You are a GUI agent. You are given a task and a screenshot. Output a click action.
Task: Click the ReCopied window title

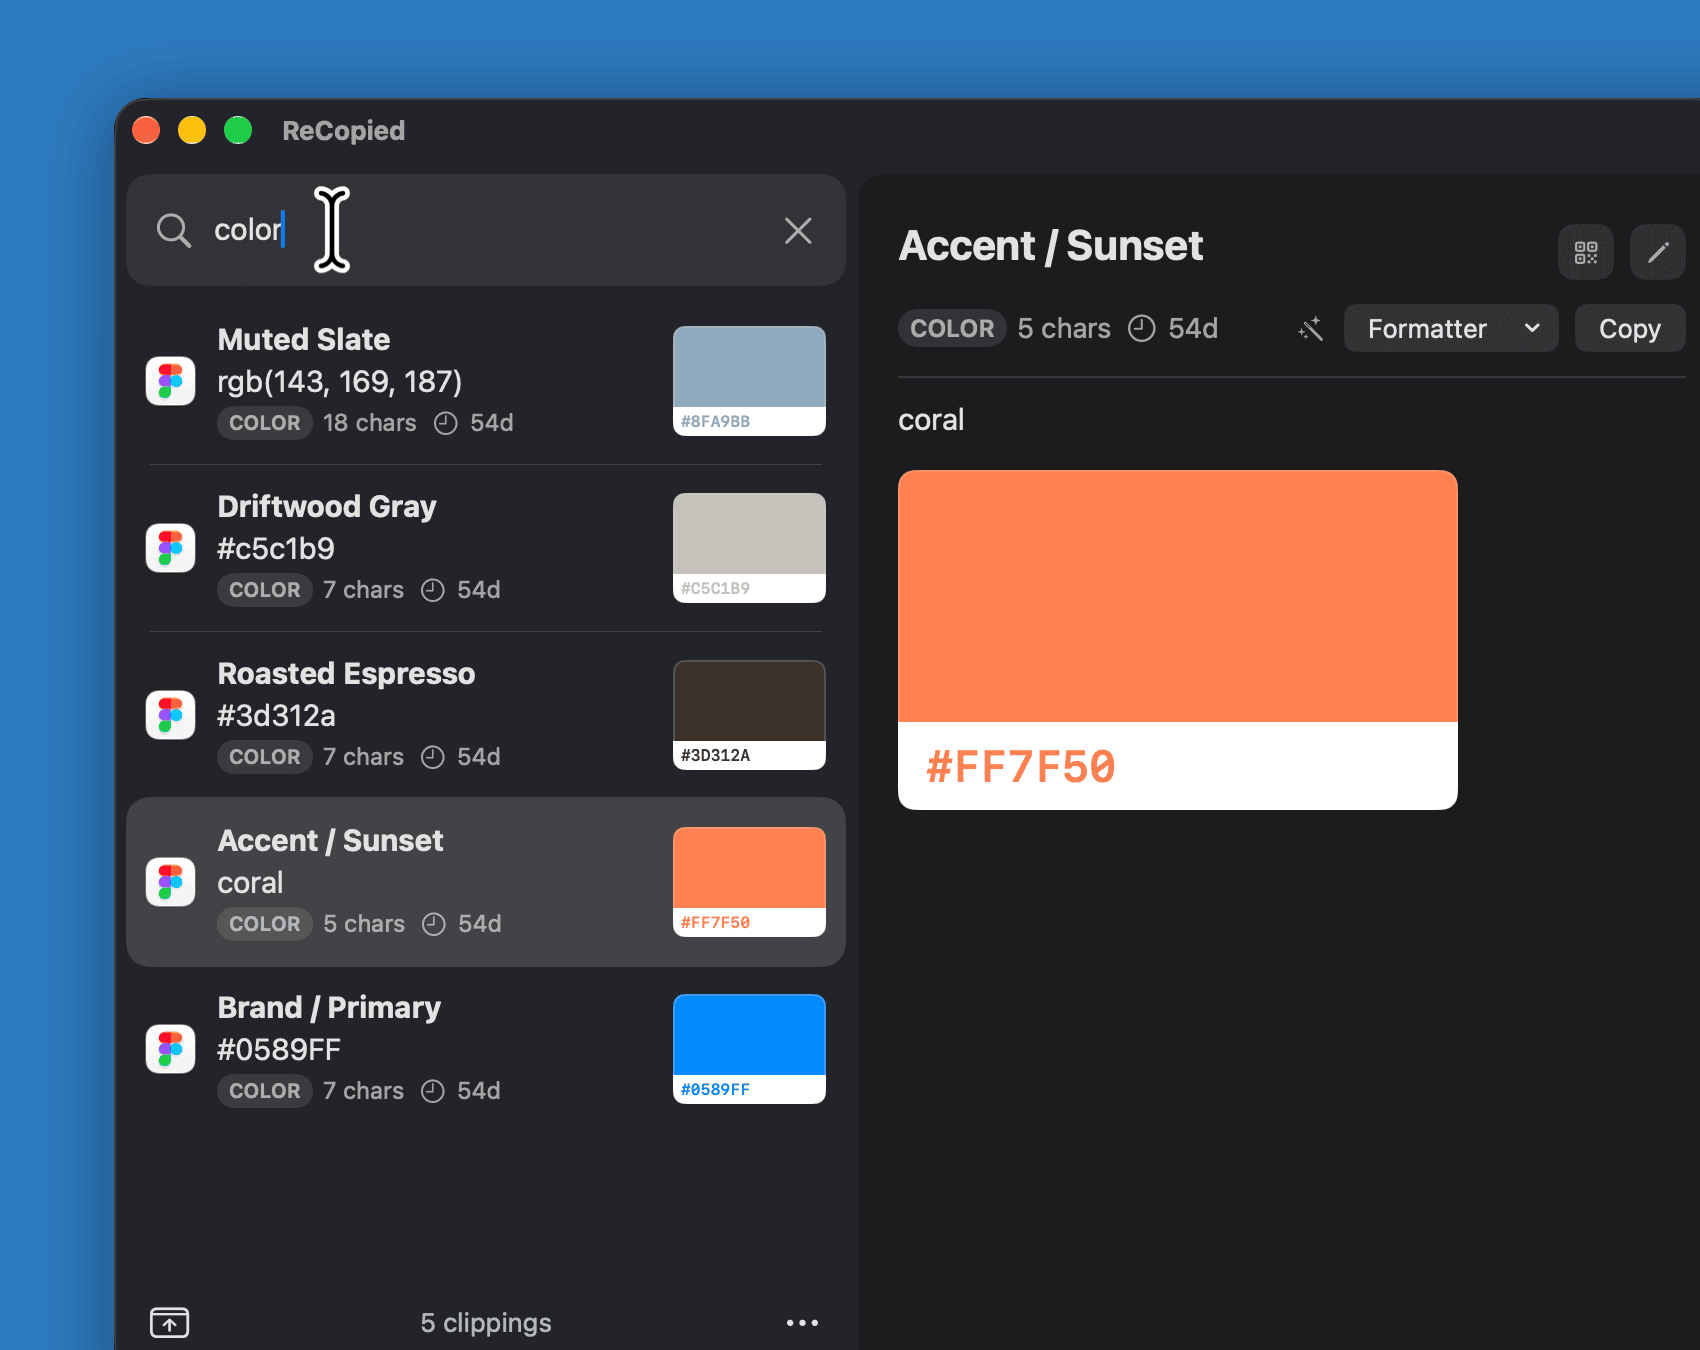tap(344, 131)
